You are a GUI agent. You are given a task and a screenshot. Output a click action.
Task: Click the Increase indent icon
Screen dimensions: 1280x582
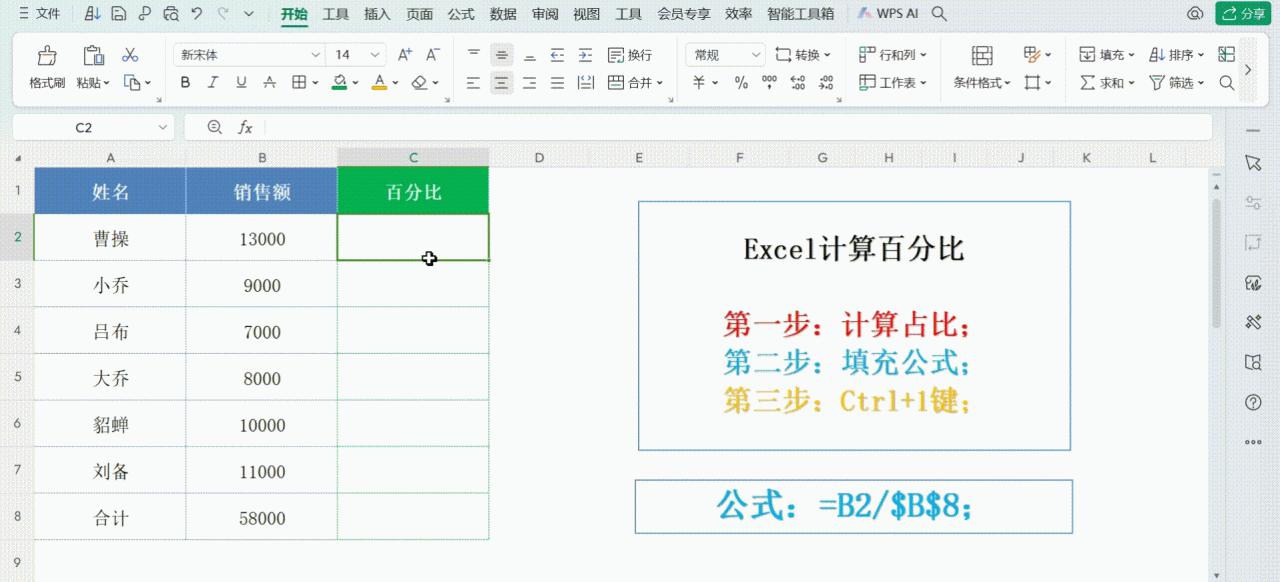tap(586, 55)
